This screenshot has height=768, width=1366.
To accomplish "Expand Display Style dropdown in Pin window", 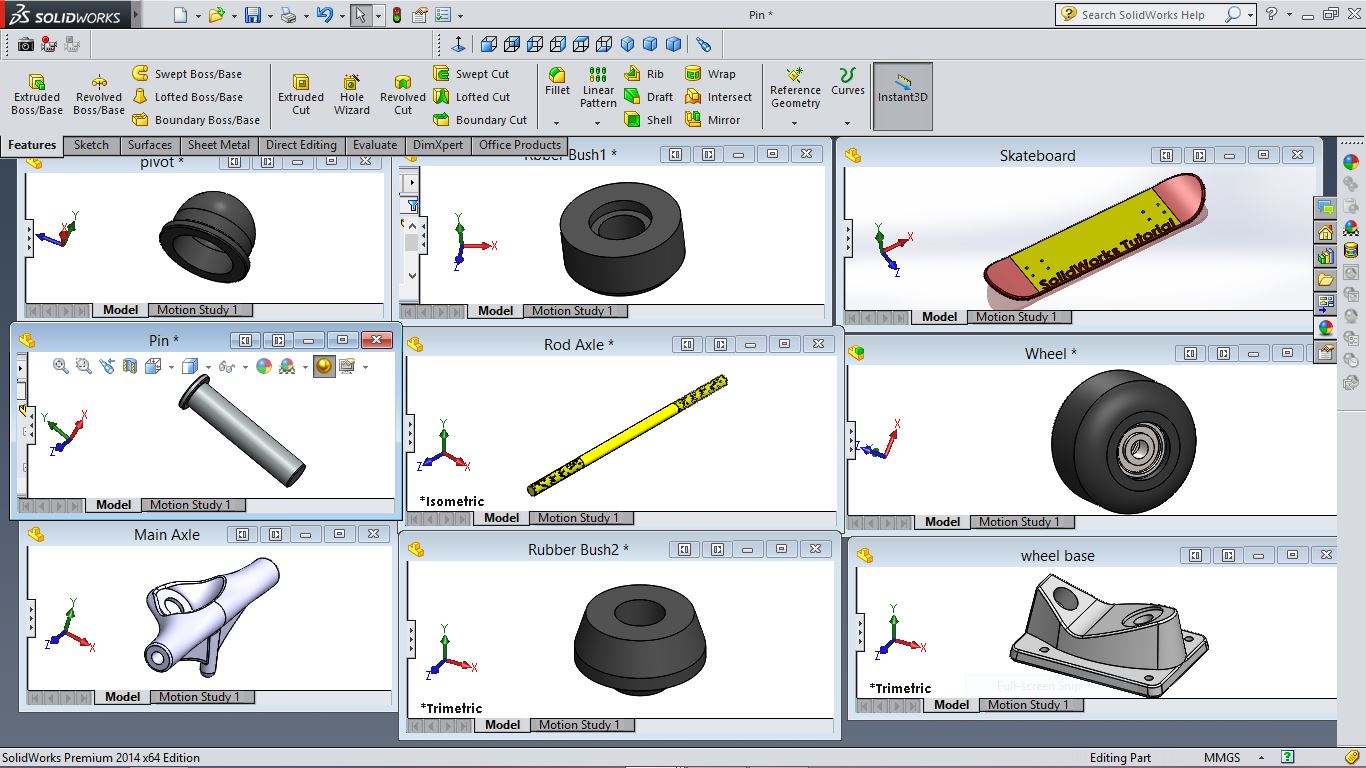I will 208,367.
